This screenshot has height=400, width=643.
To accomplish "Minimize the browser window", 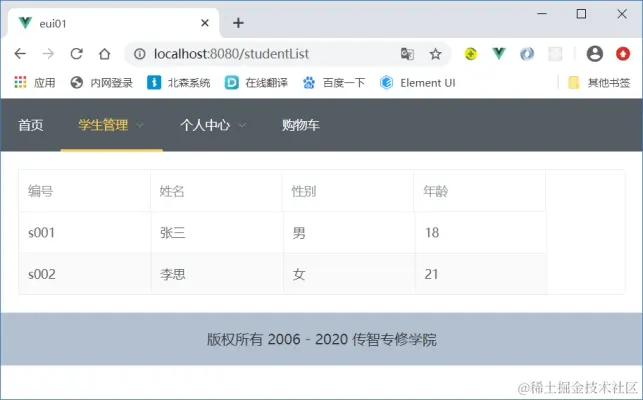I will point(542,14).
